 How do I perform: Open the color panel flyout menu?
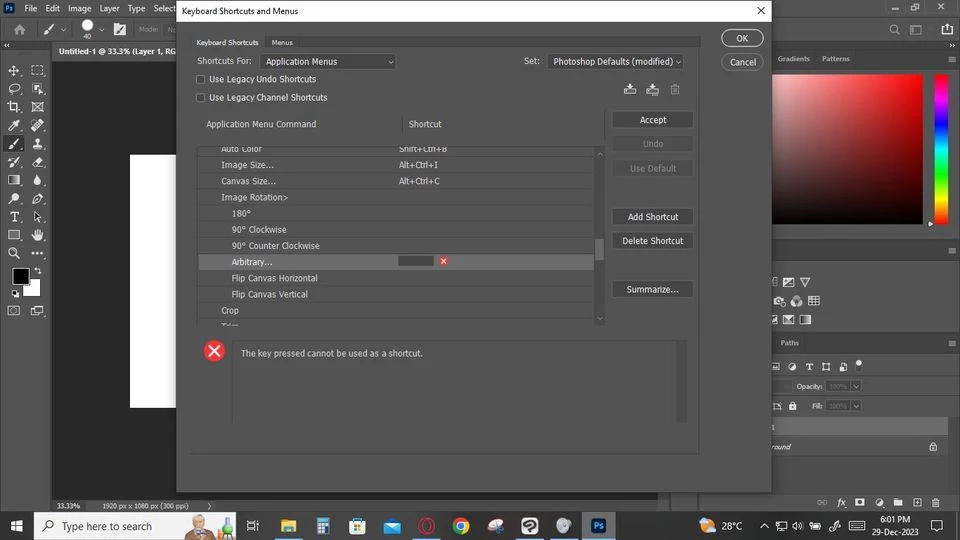pos(951,59)
